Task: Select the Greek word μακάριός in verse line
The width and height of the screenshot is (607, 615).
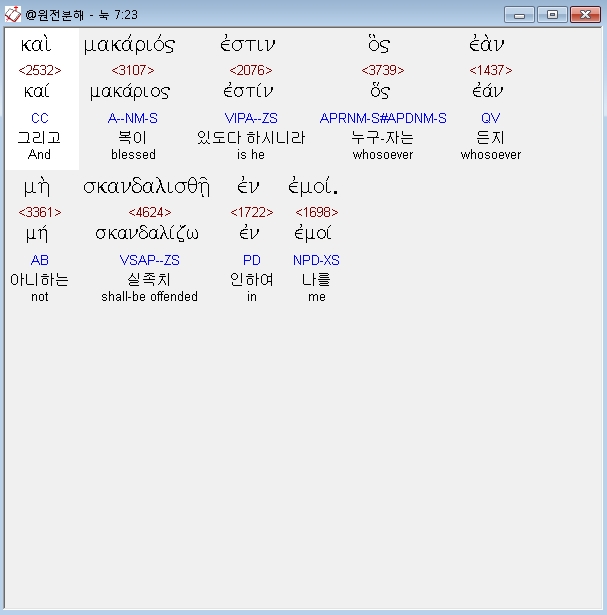Action: click(x=129, y=45)
